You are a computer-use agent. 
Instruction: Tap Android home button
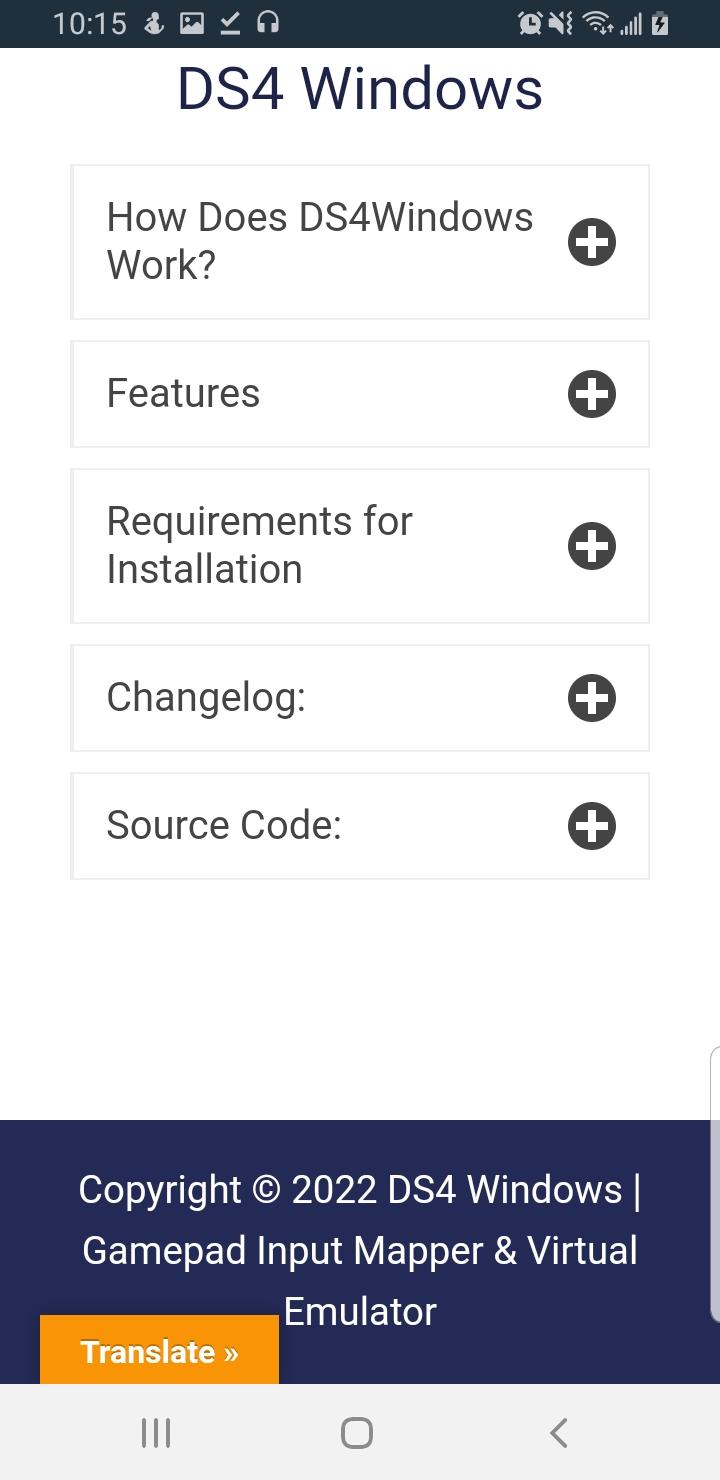click(357, 1432)
